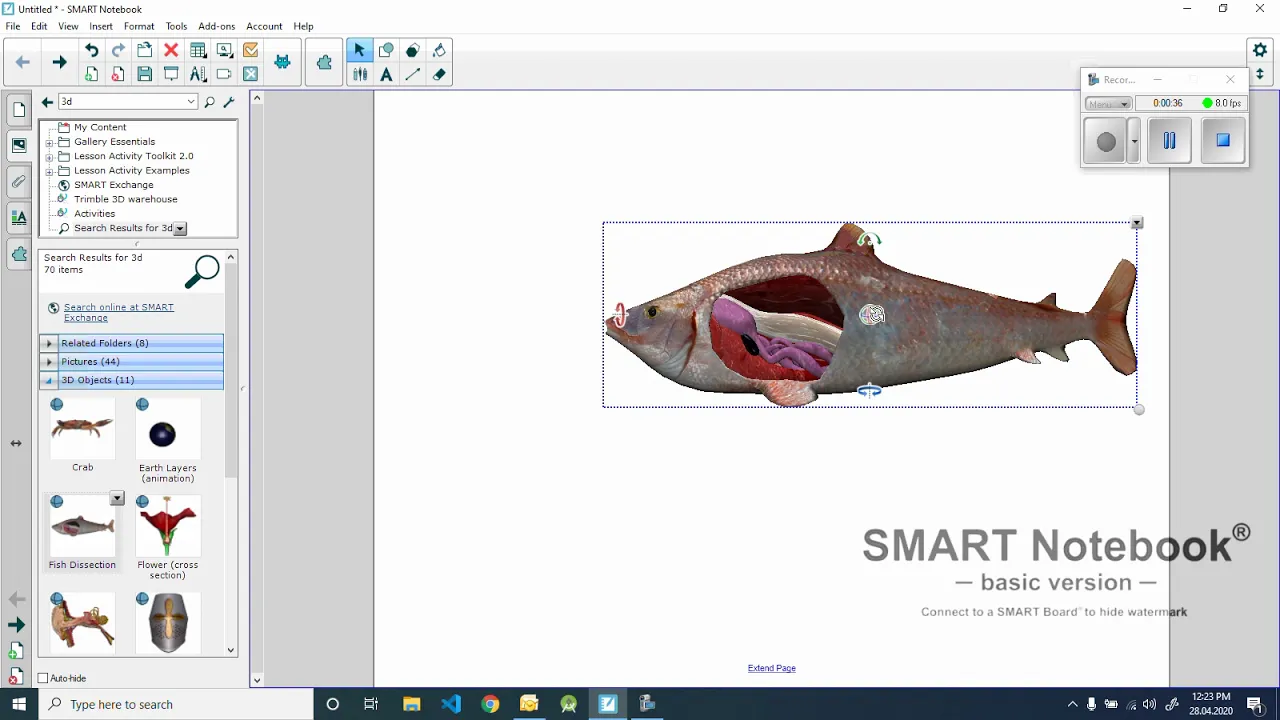Click the orange checkmark Response icon
1280x720 pixels.
(x=250, y=50)
